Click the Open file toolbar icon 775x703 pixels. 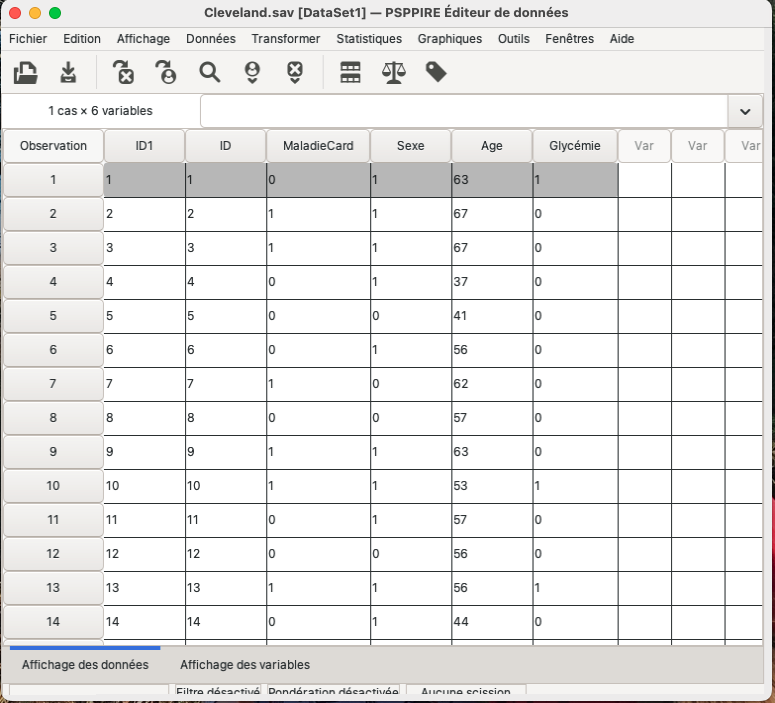tap(26, 73)
